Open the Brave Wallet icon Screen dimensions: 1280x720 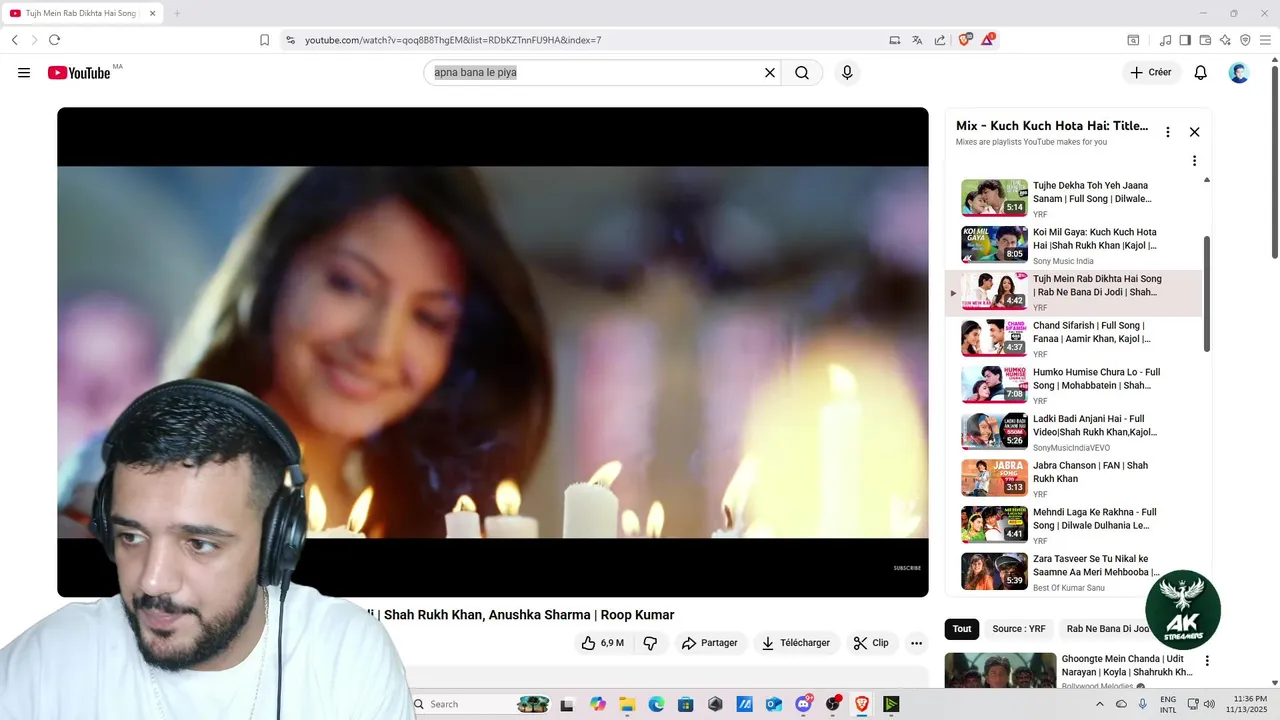coord(1205,40)
